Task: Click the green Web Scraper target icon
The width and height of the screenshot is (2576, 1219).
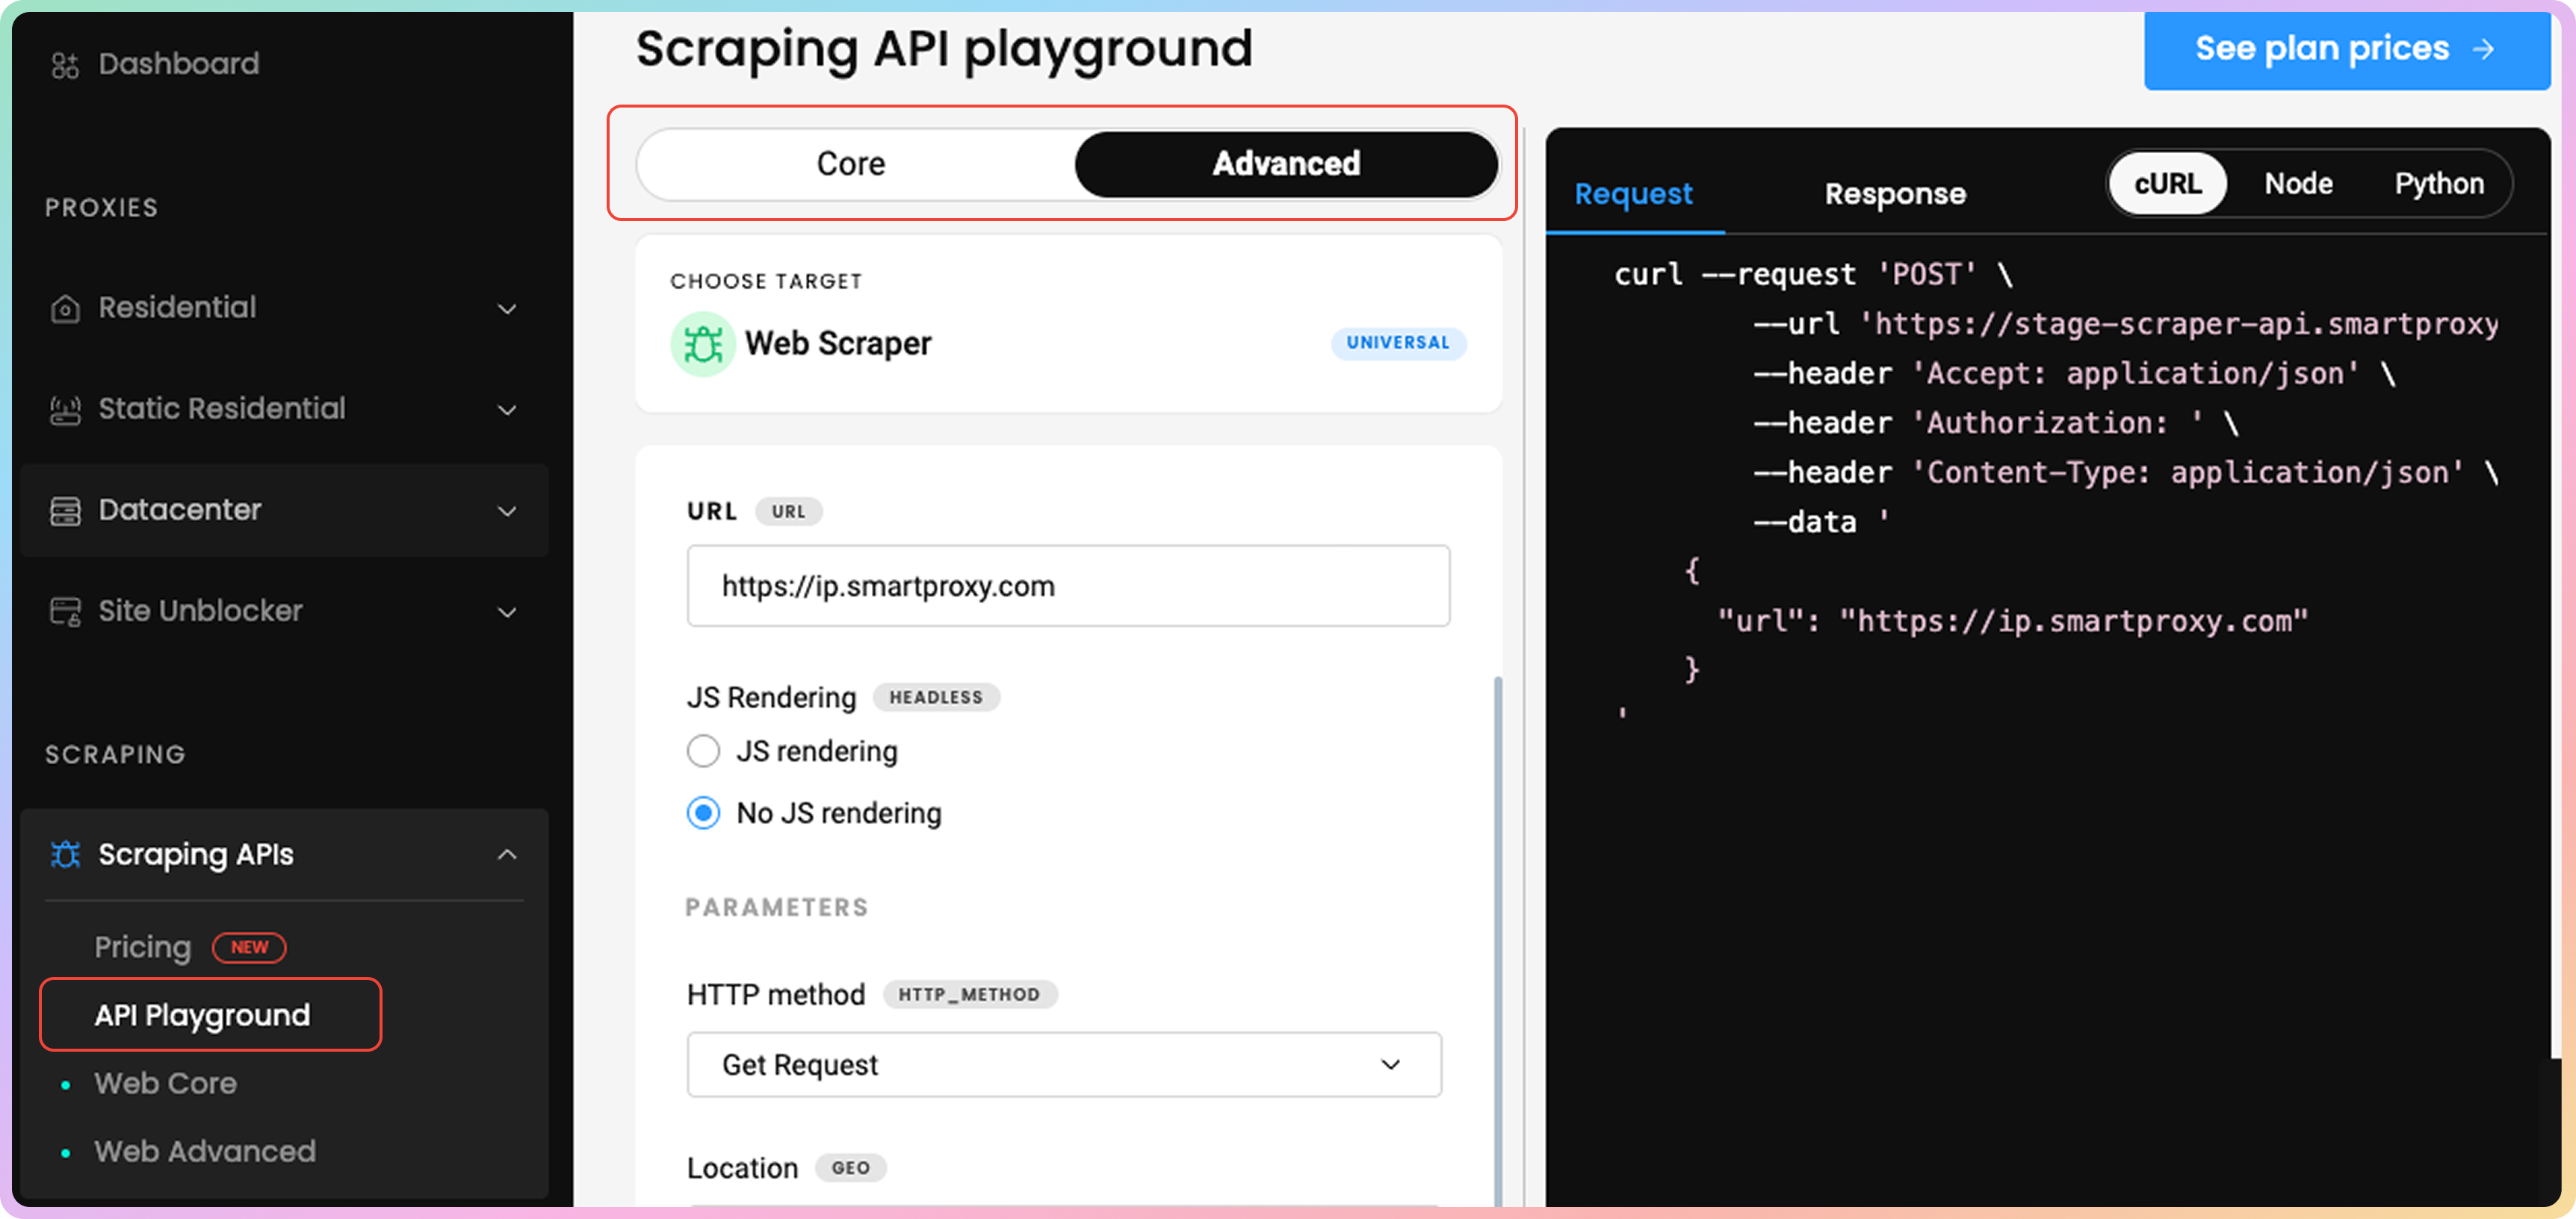Action: pyautogui.click(x=702, y=344)
